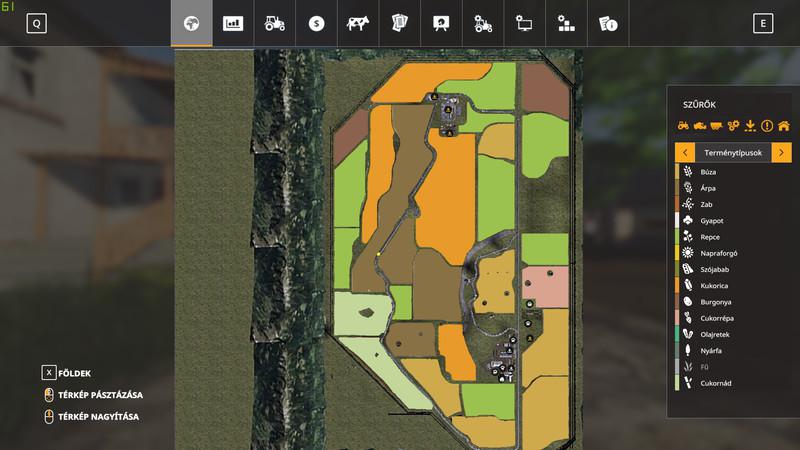This screenshot has width=800, height=450.
Task: Switch to previous filter category arrow
Action: (685, 152)
